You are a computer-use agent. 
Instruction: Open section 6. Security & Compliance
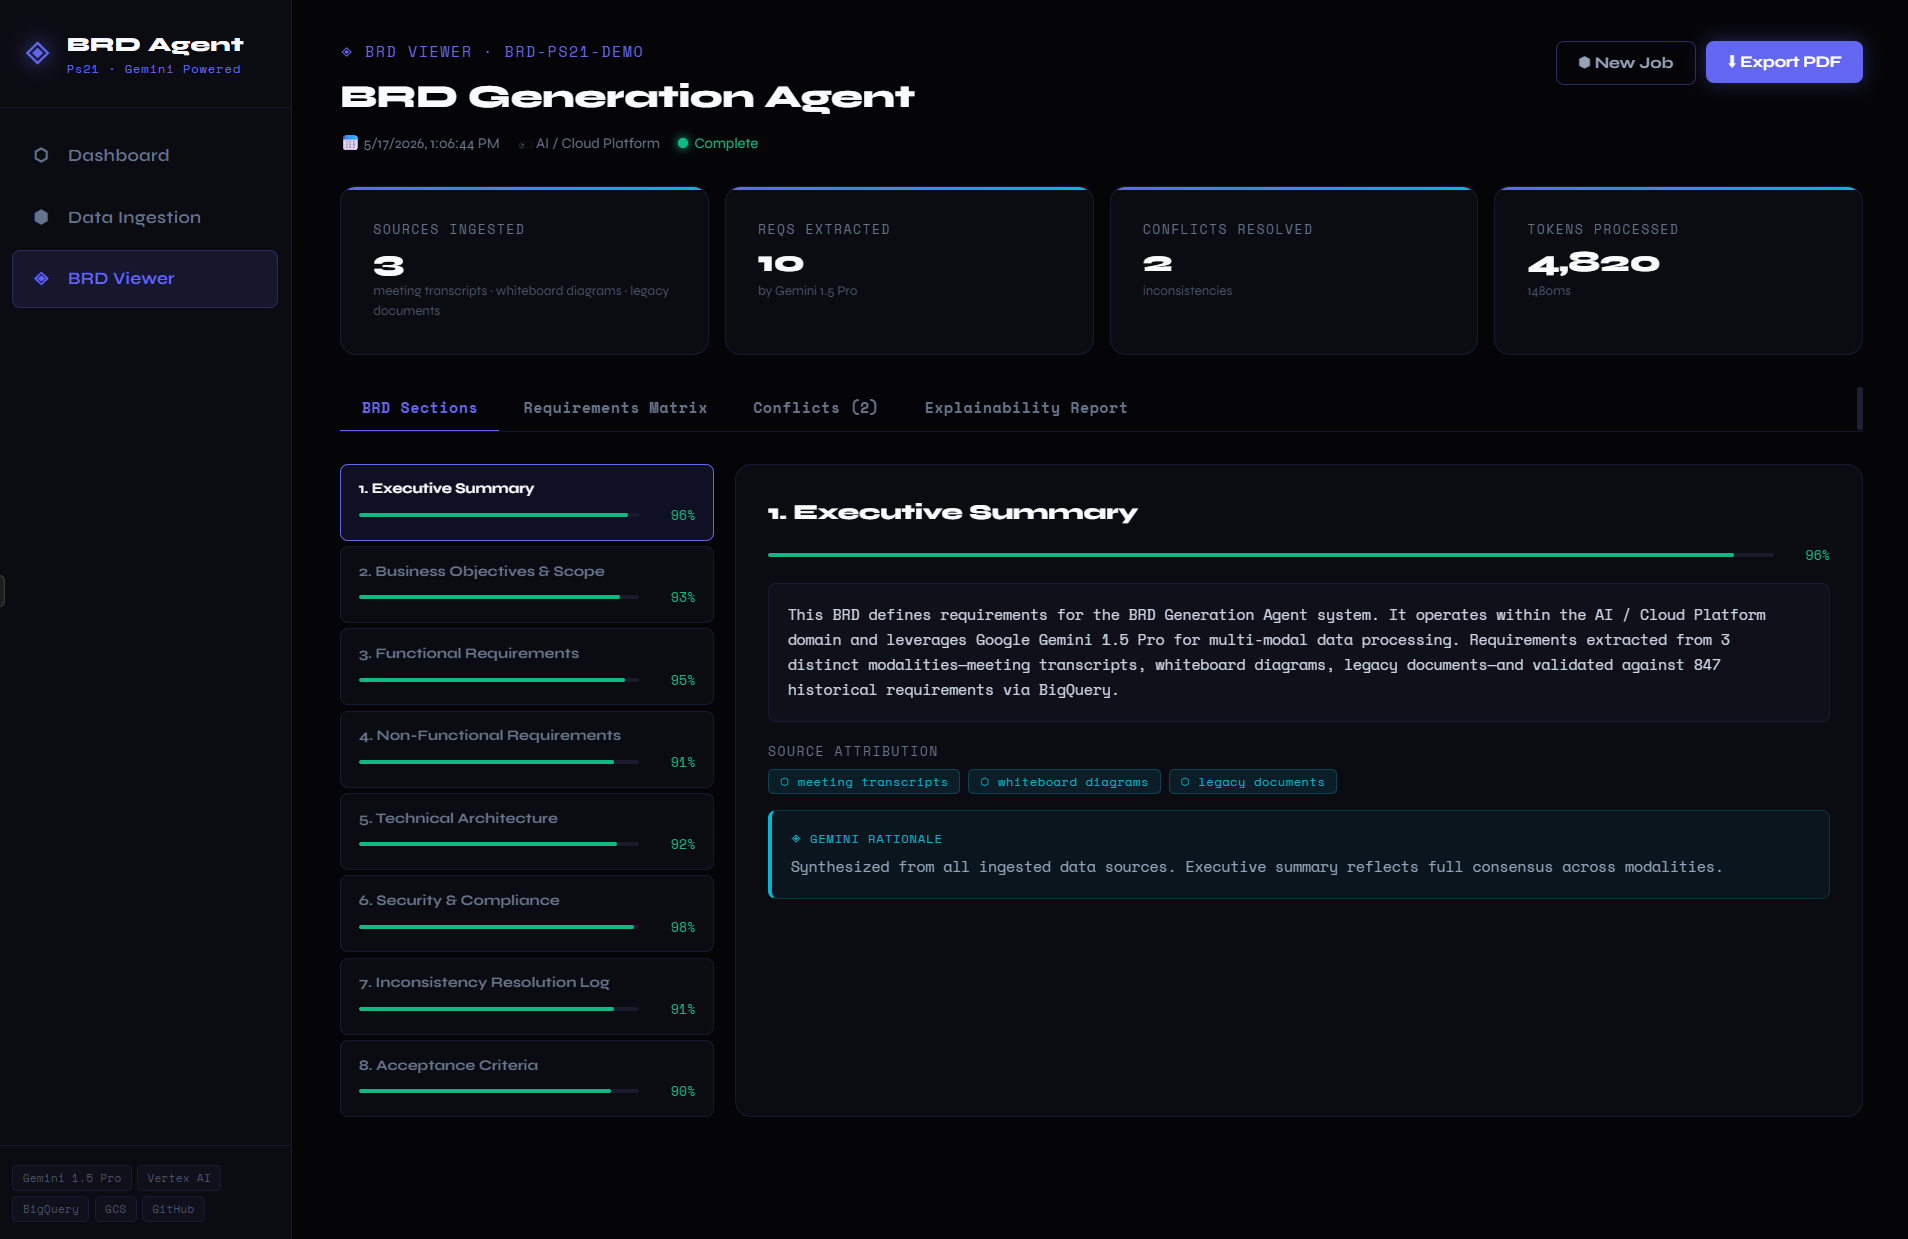click(x=527, y=914)
